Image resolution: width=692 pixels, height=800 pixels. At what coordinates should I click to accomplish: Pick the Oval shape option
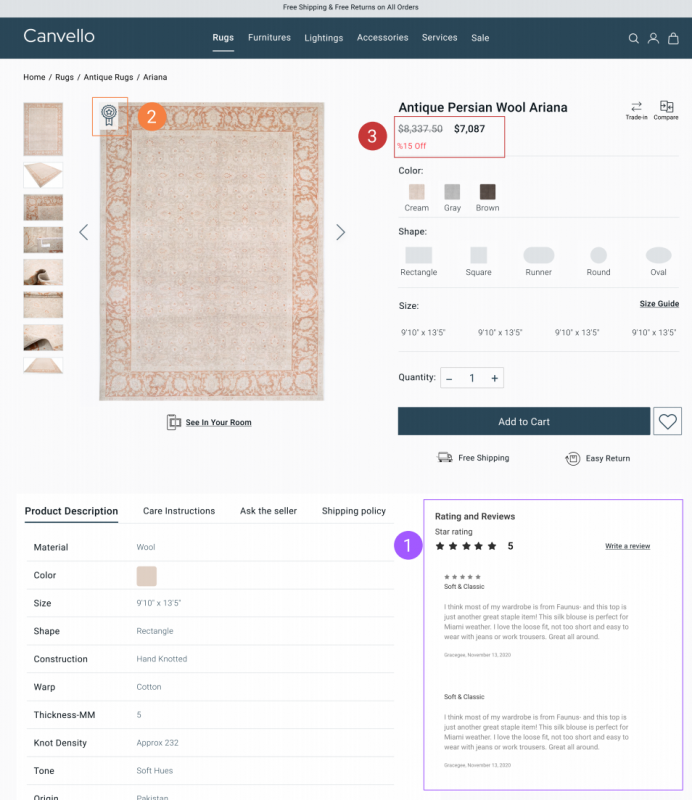tap(658, 256)
